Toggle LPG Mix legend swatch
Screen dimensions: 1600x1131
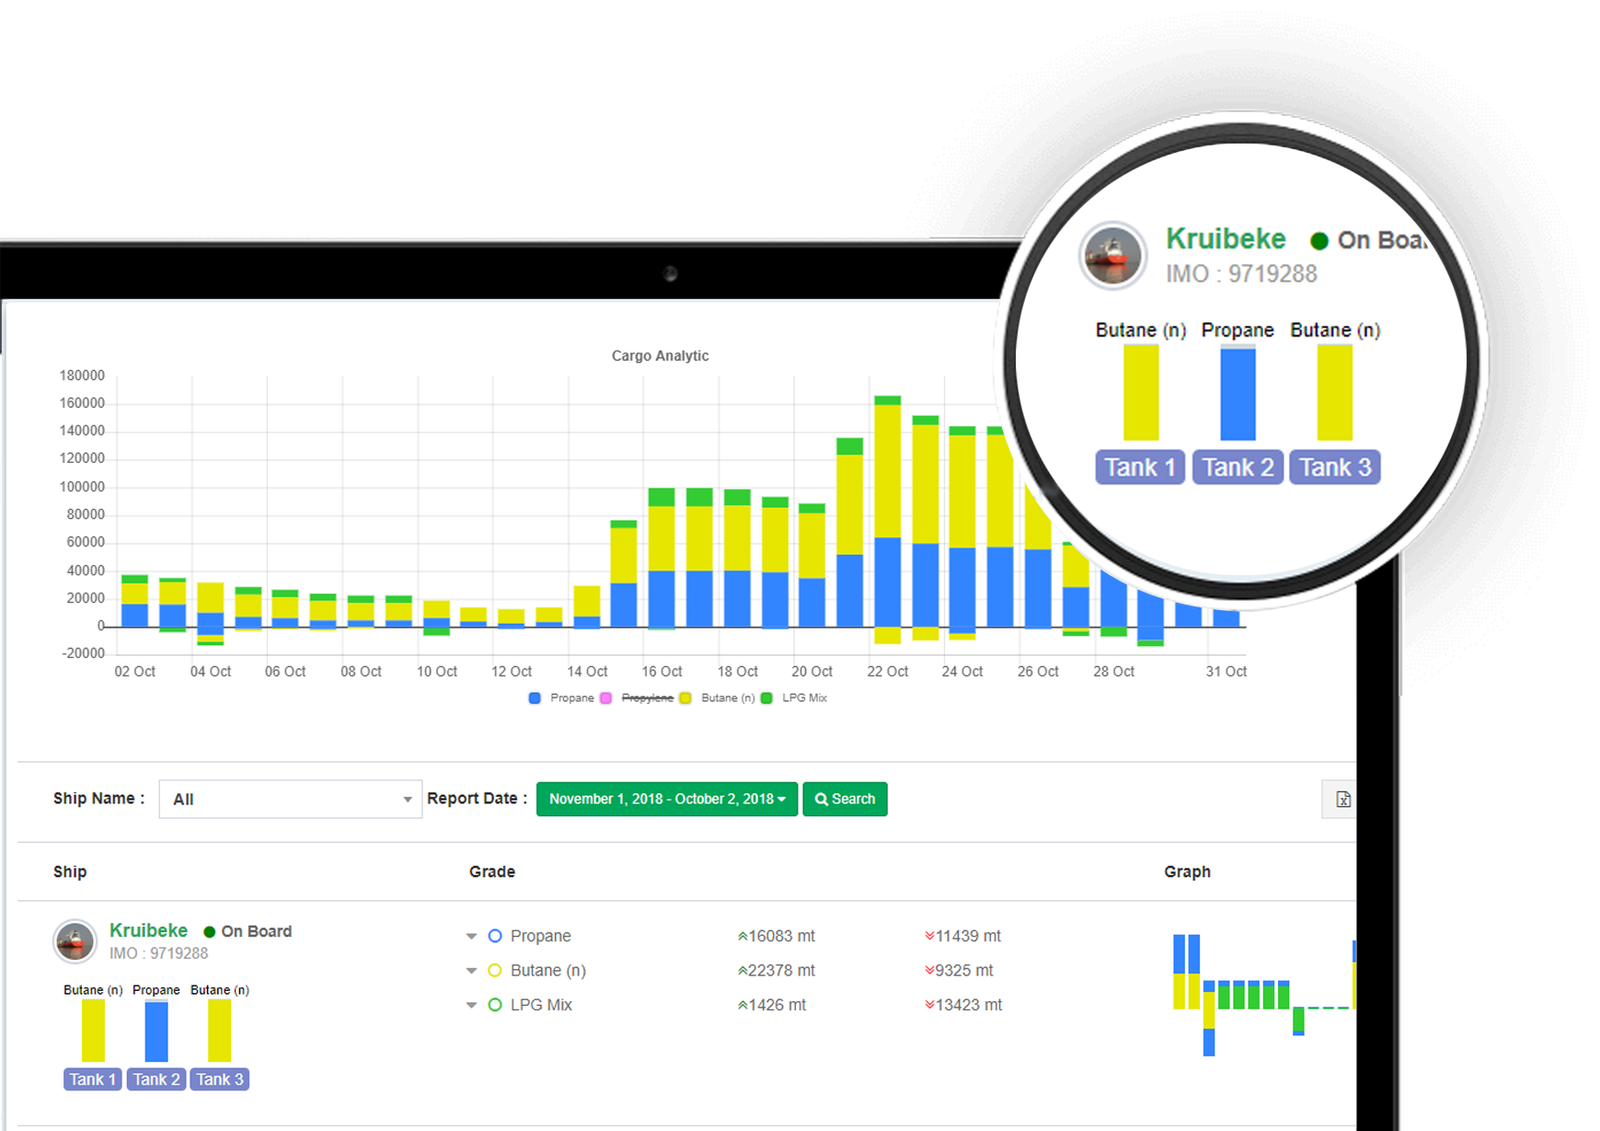767,698
